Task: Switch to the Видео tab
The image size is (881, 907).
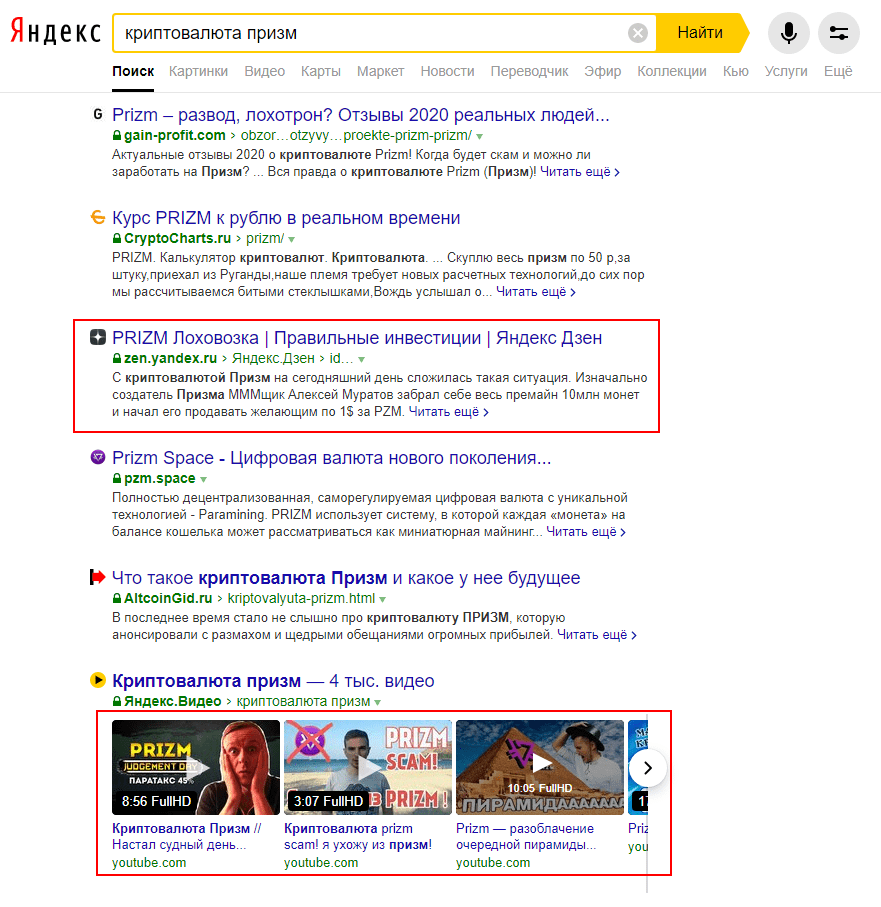Action: pyautogui.click(x=264, y=71)
